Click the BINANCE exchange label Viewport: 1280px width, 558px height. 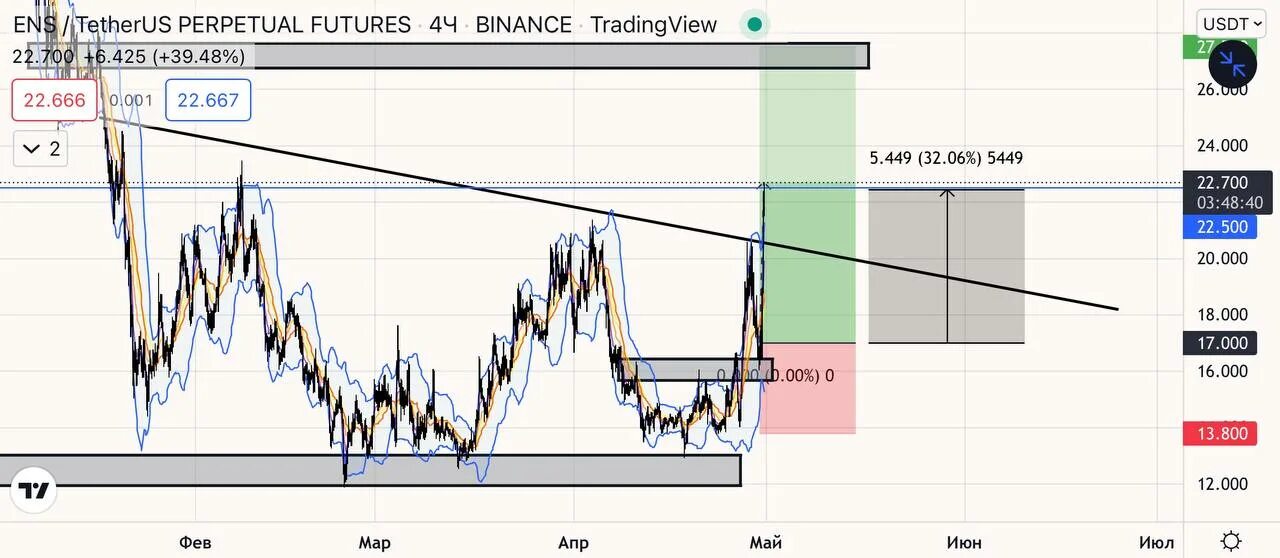[523, 25]
